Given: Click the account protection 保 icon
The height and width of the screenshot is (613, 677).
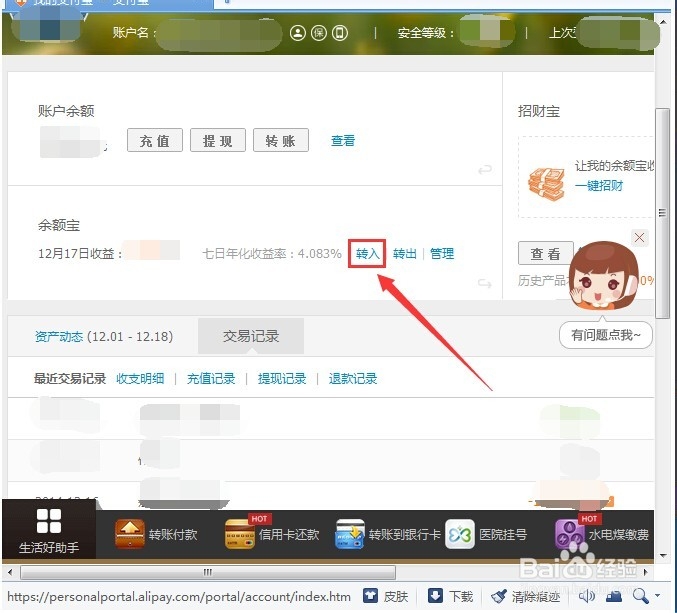Looking at the screenshot, I should [x=319, y=33].
